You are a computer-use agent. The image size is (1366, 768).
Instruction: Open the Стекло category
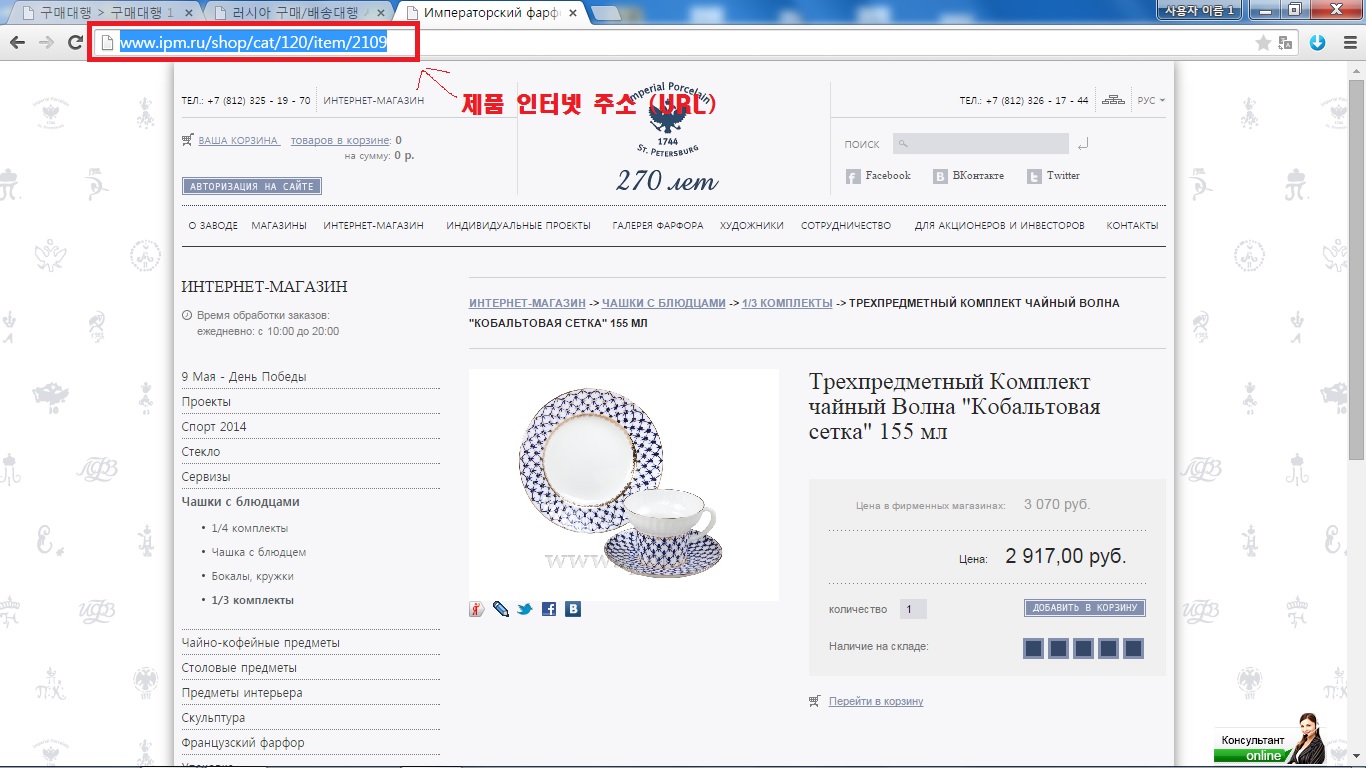coord(201,452)
